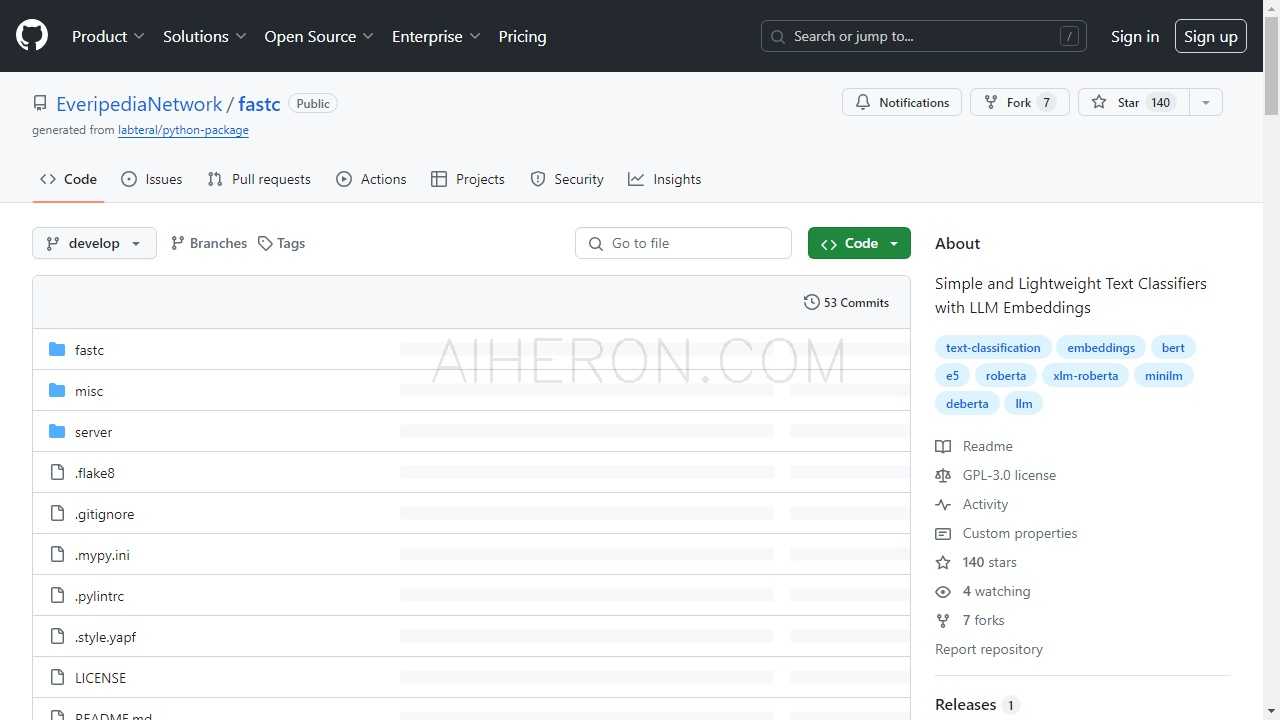Click the Sign up button
Image resolution: width=1280 pixels, height=720 pixels.
pyautogui.click(x=1210, y=37)
